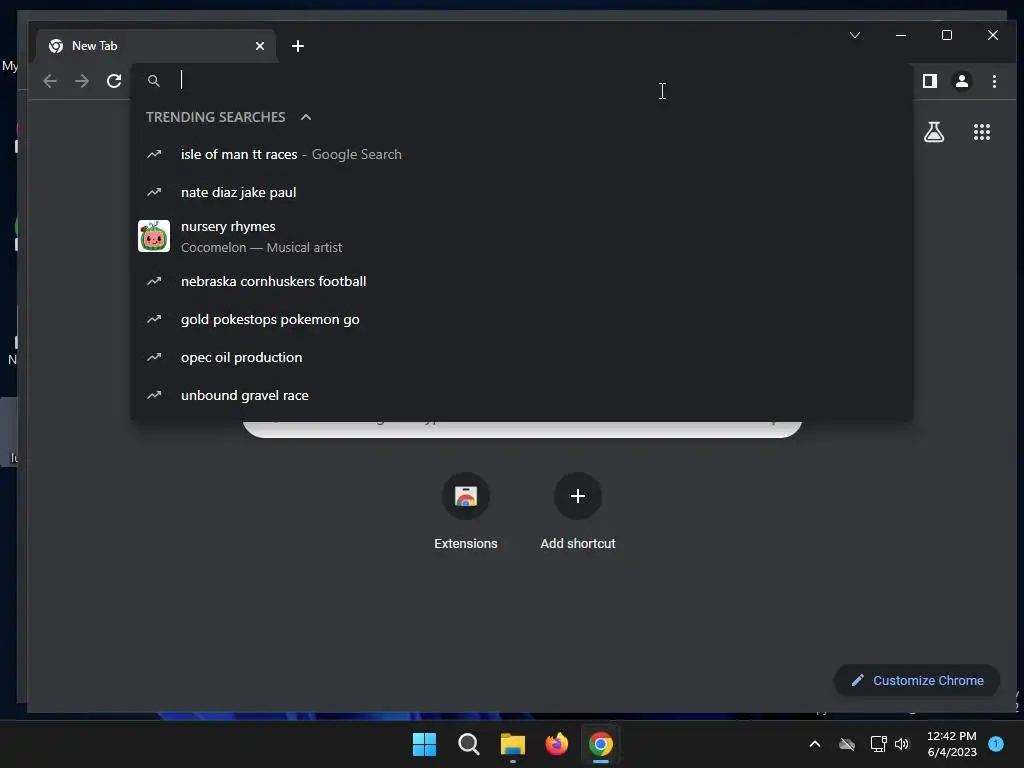
Task: Click the Customize Chrome button
Action: [917, 680]
